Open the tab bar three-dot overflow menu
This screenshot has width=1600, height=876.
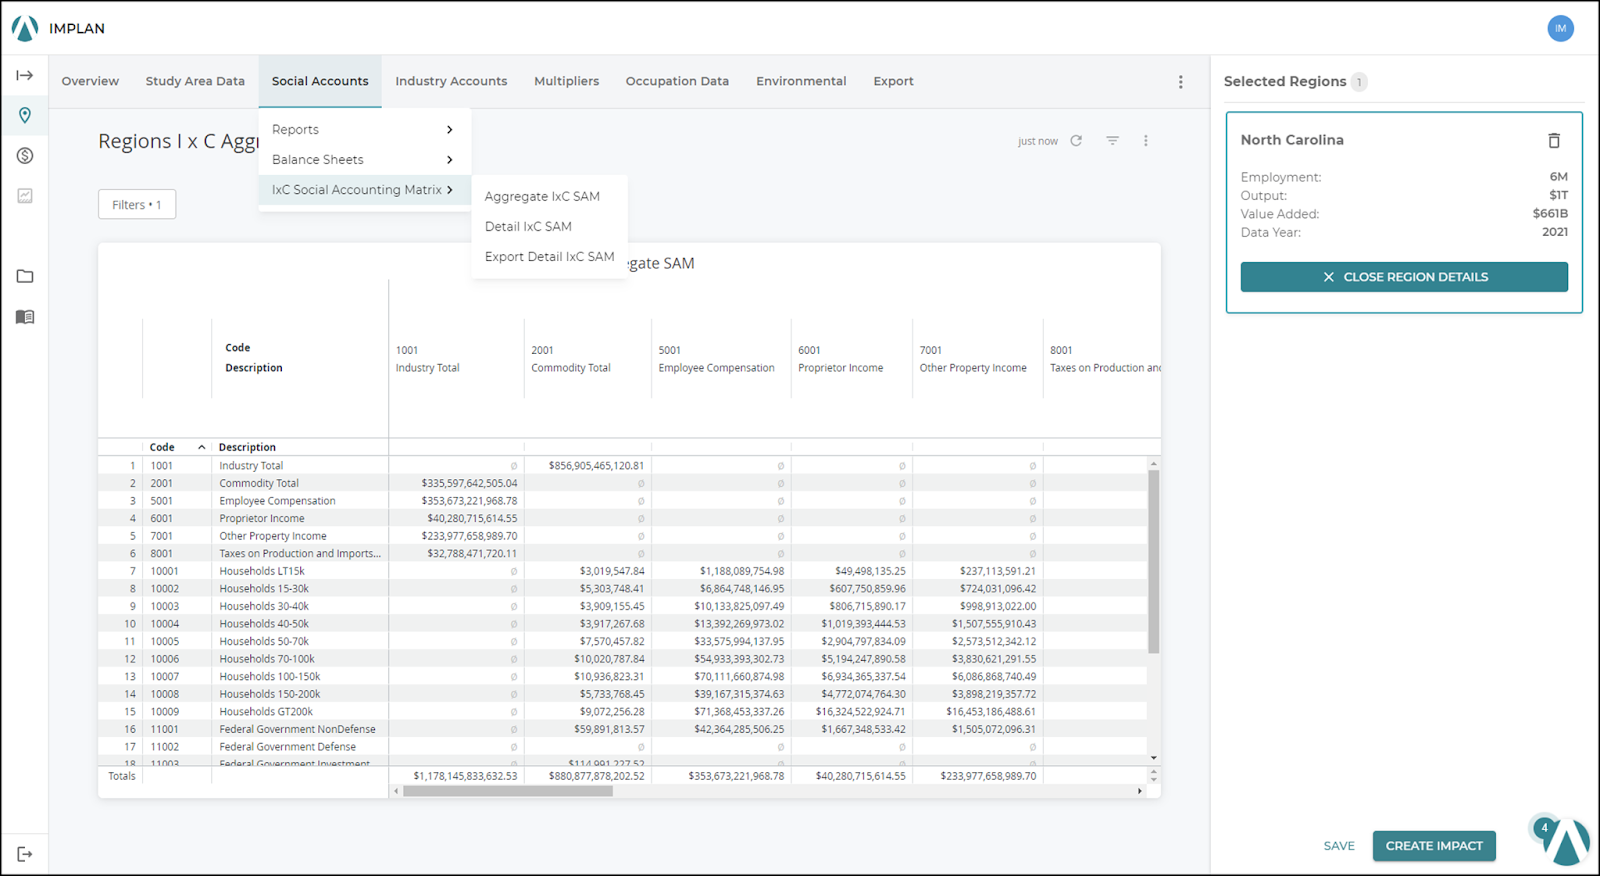coord(1180,82)
